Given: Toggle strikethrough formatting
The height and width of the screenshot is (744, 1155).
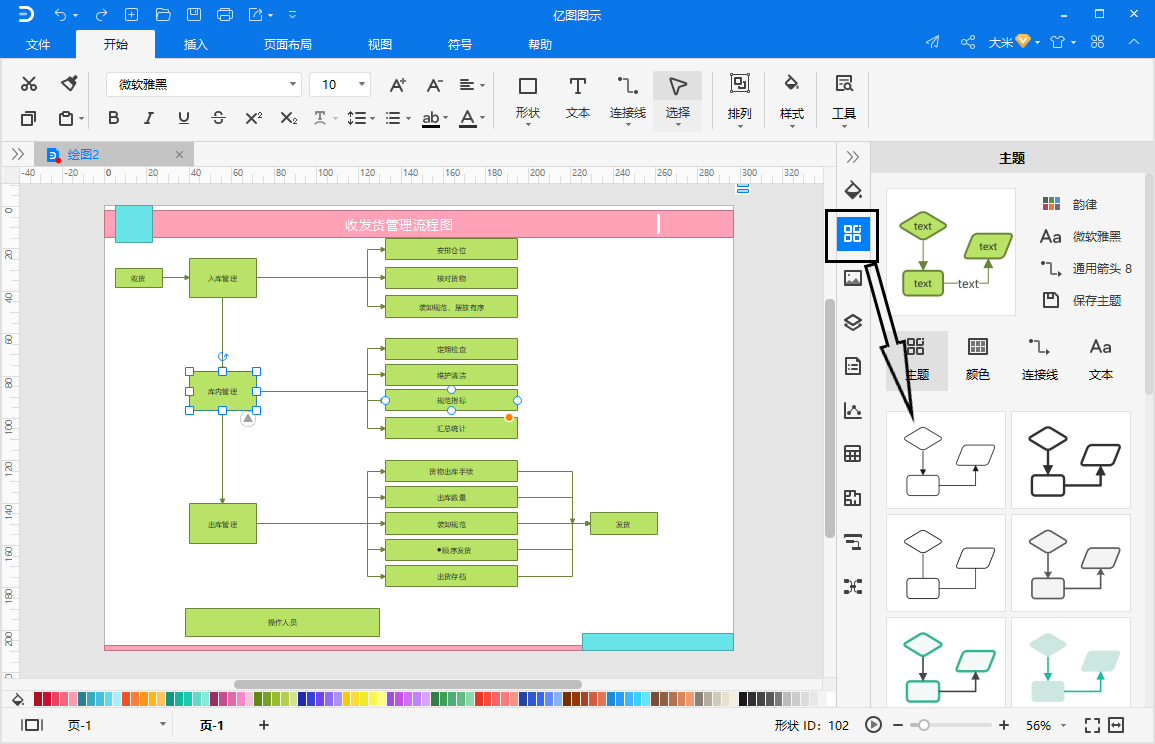Looking at the screenshot, I should pos(218,118).
